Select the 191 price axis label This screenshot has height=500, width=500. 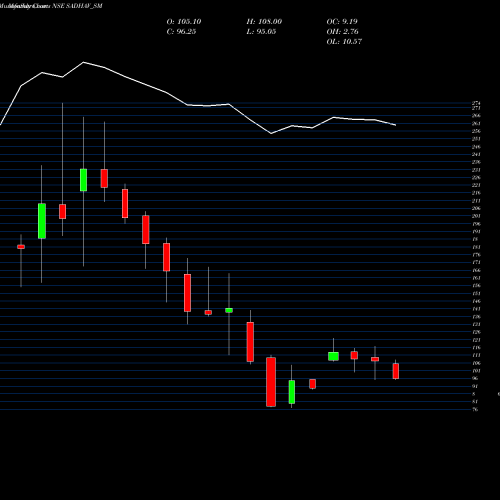click(476, 232)
